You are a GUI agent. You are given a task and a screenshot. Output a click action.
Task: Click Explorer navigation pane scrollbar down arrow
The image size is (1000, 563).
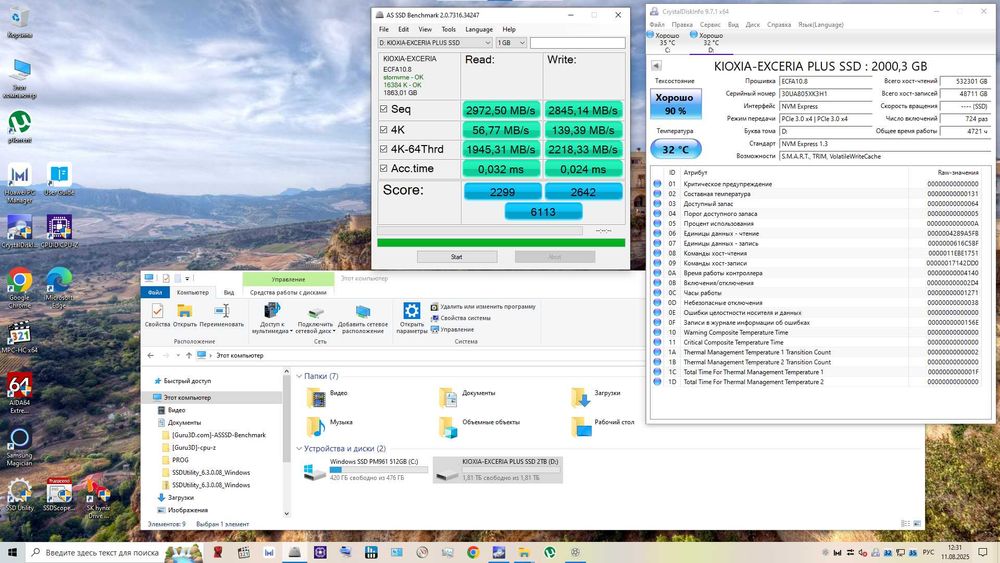286,513
